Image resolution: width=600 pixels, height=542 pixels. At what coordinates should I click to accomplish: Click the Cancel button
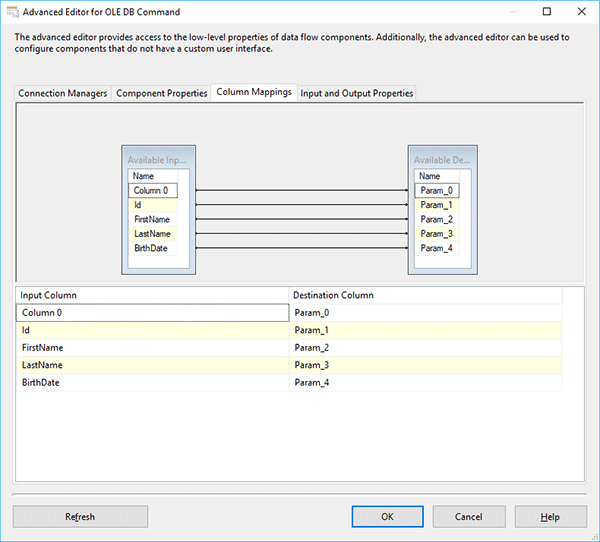tap(468, 516)
